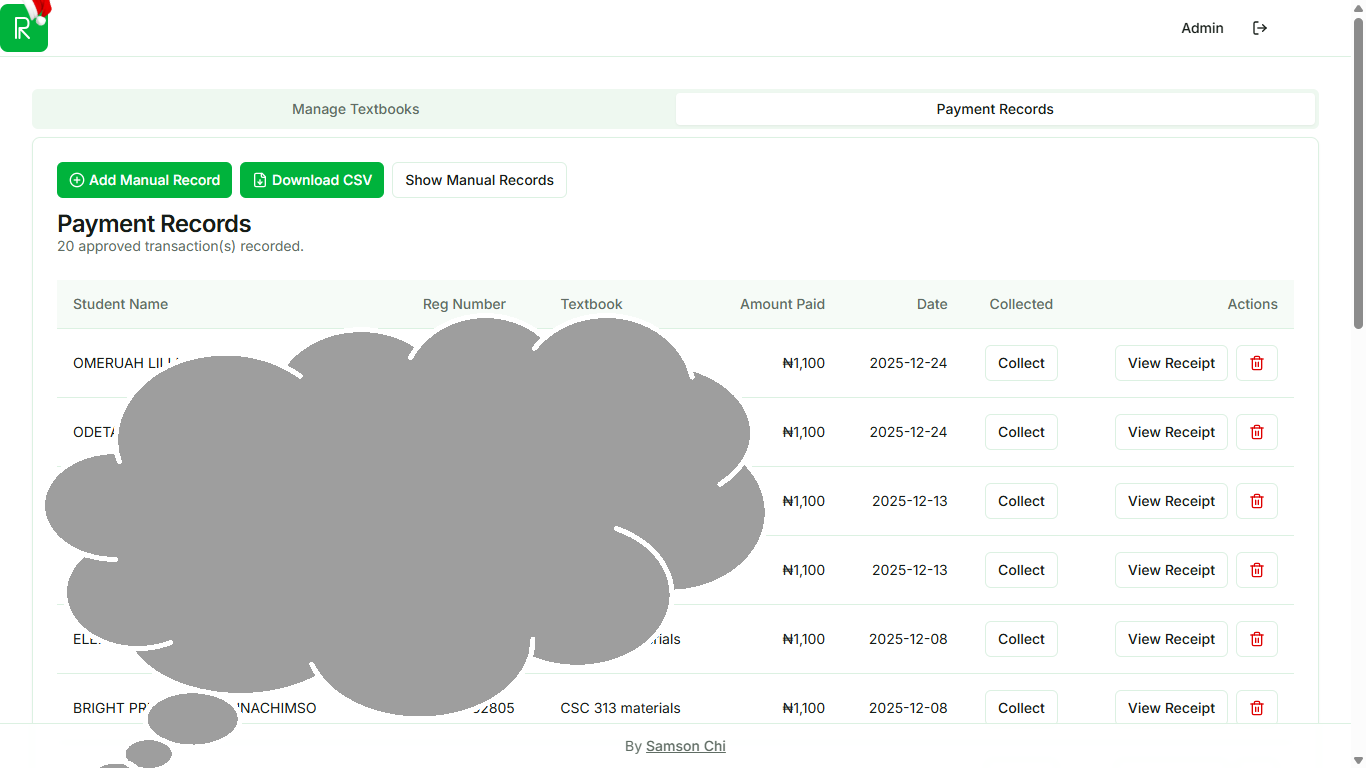Toggle Show Manual Records
Screen dimensions: 1366x768
479,180
